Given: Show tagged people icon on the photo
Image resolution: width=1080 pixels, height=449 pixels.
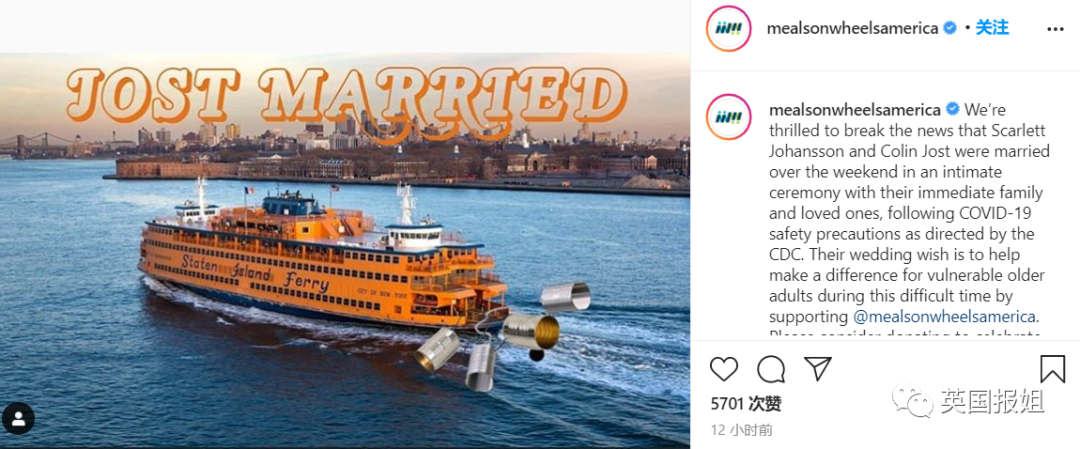Looking at the screenshot, I should pyautogui.click(x=18, y=418).
